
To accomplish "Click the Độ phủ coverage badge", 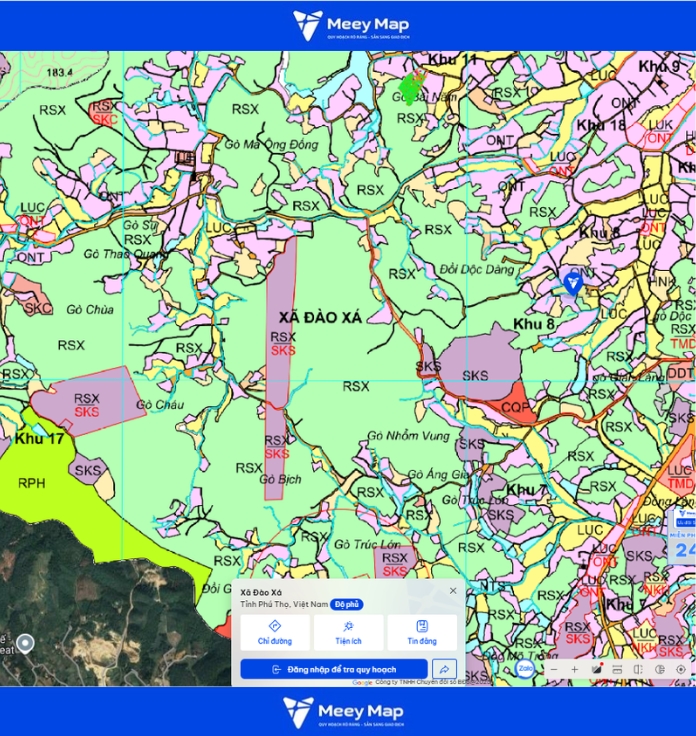I will (347, 604).
